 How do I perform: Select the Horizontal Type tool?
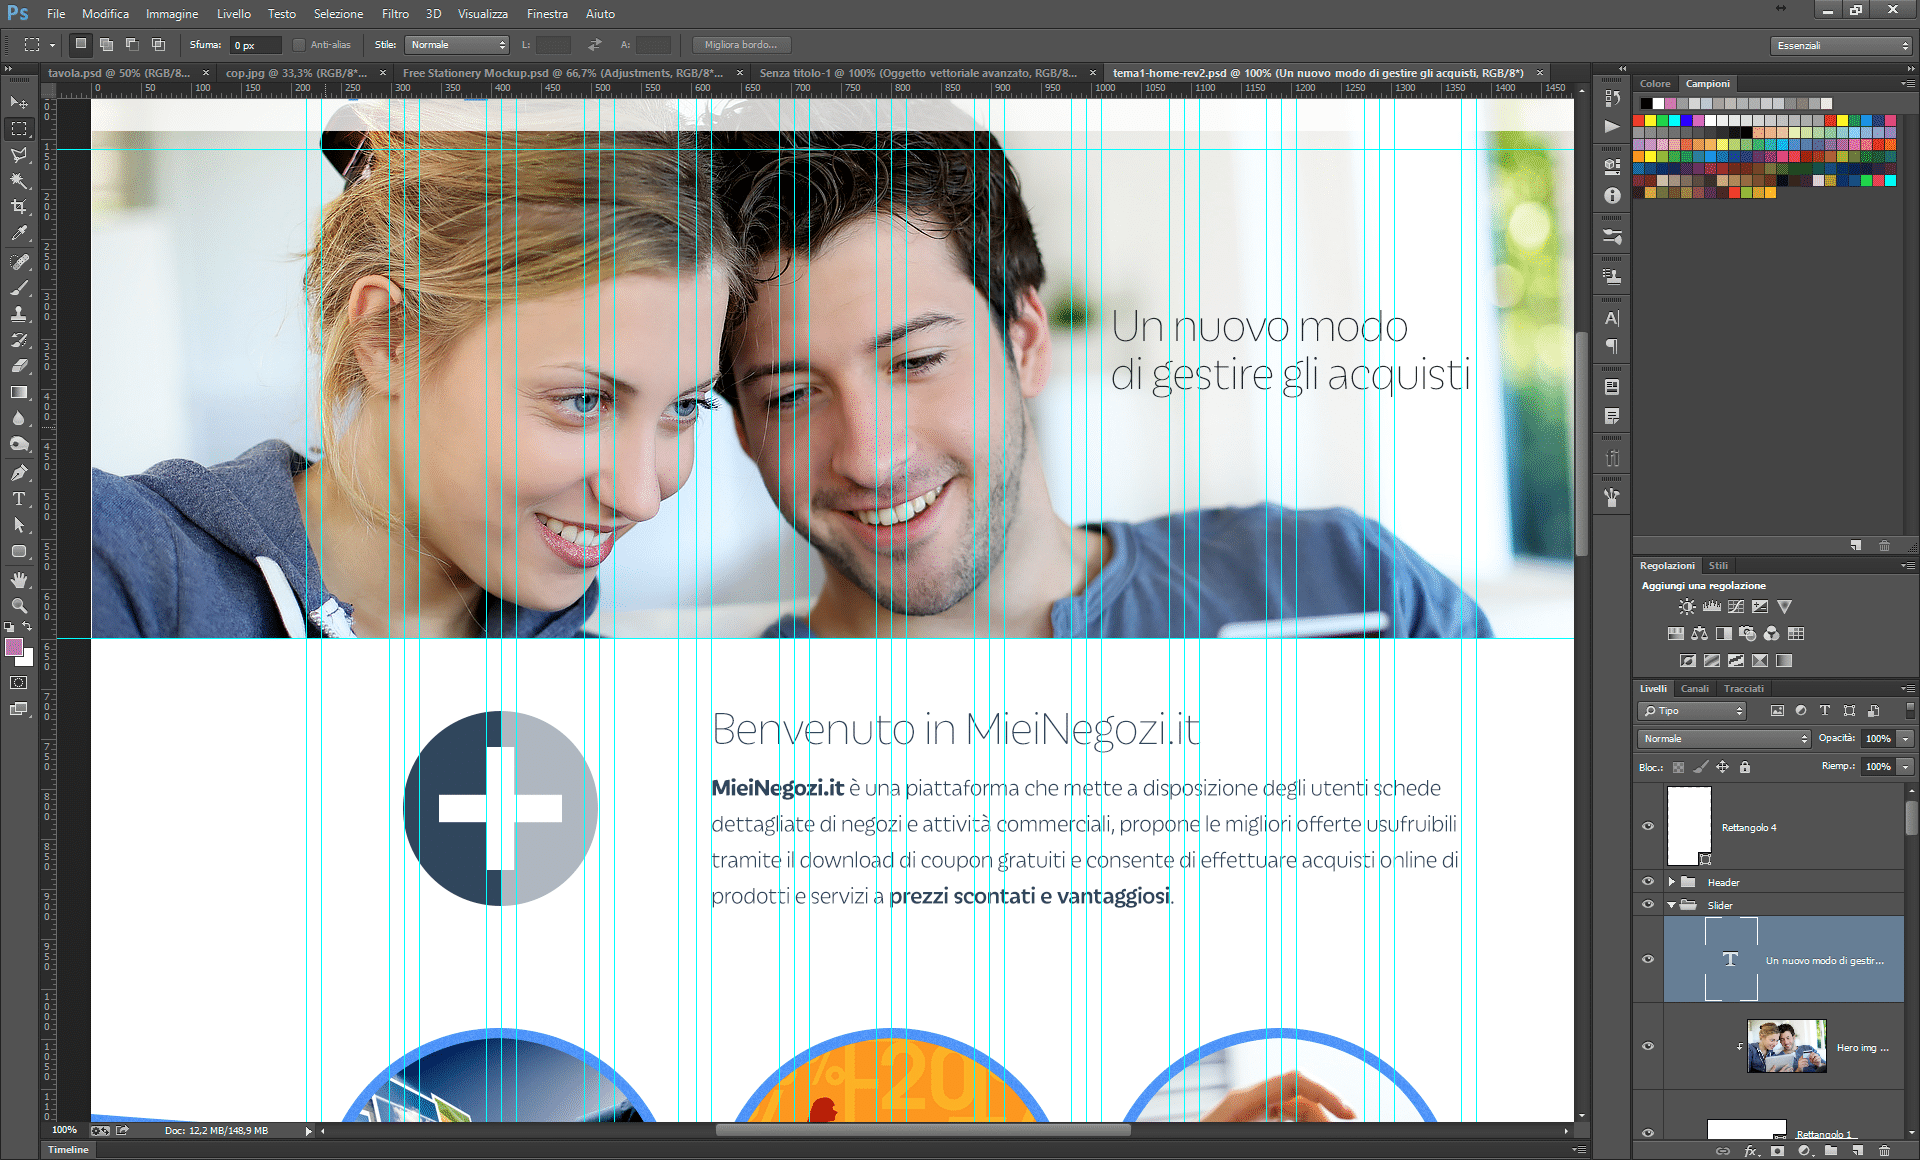[19, 498]
